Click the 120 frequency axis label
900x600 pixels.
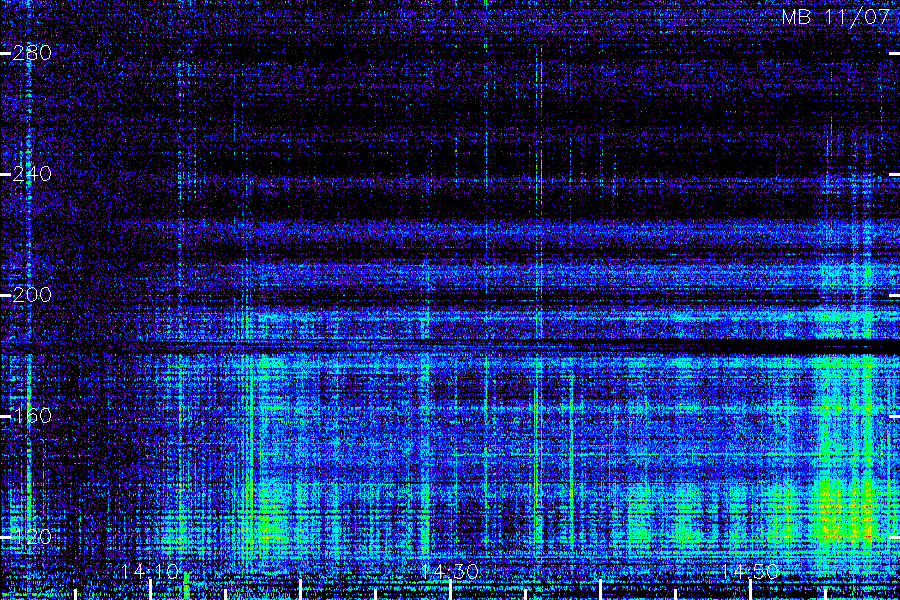[32, 537]
